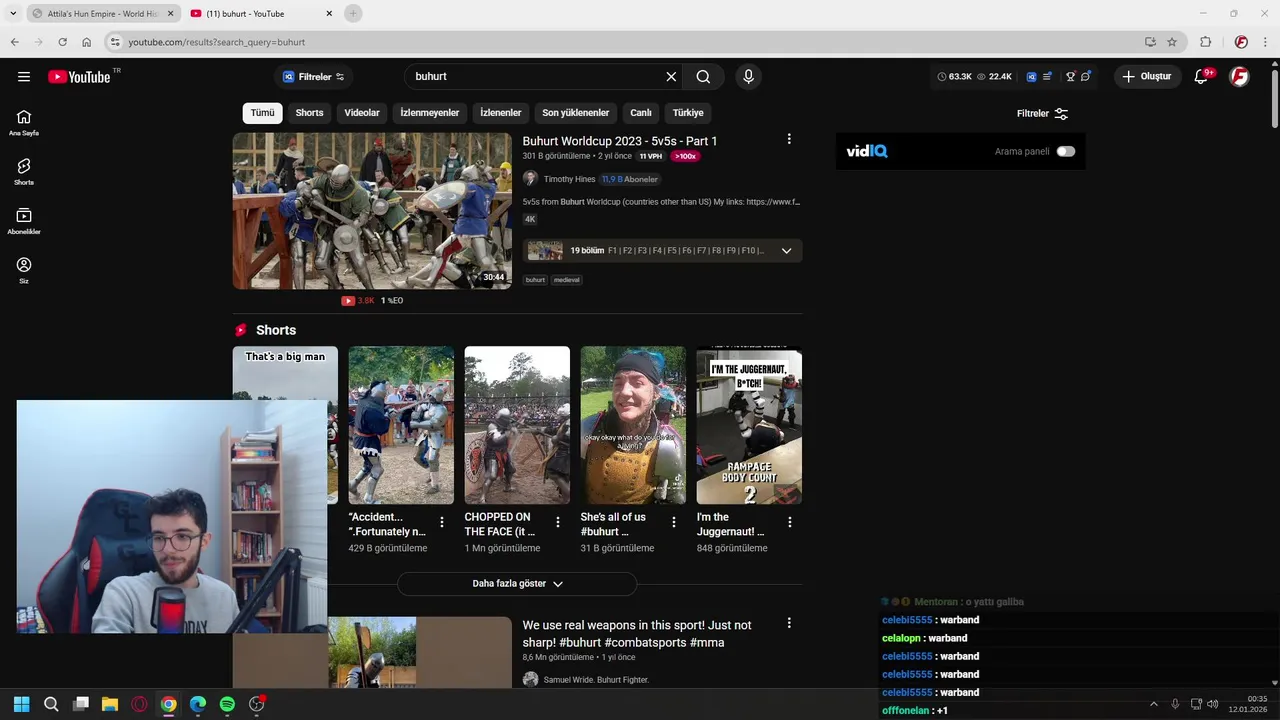
Task: Select the Tümü filter chip
Action: (x=262, y=113)
